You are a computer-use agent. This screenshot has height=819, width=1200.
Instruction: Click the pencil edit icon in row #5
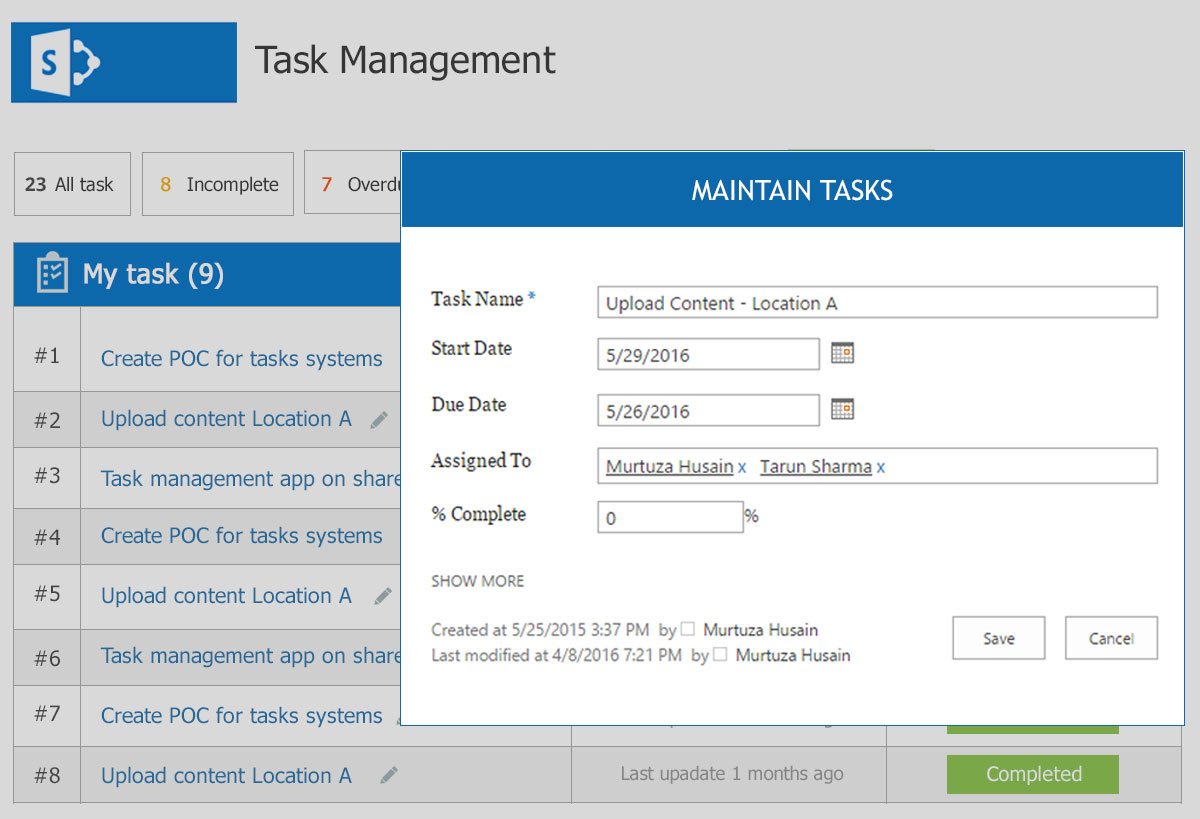coord(383,596)
